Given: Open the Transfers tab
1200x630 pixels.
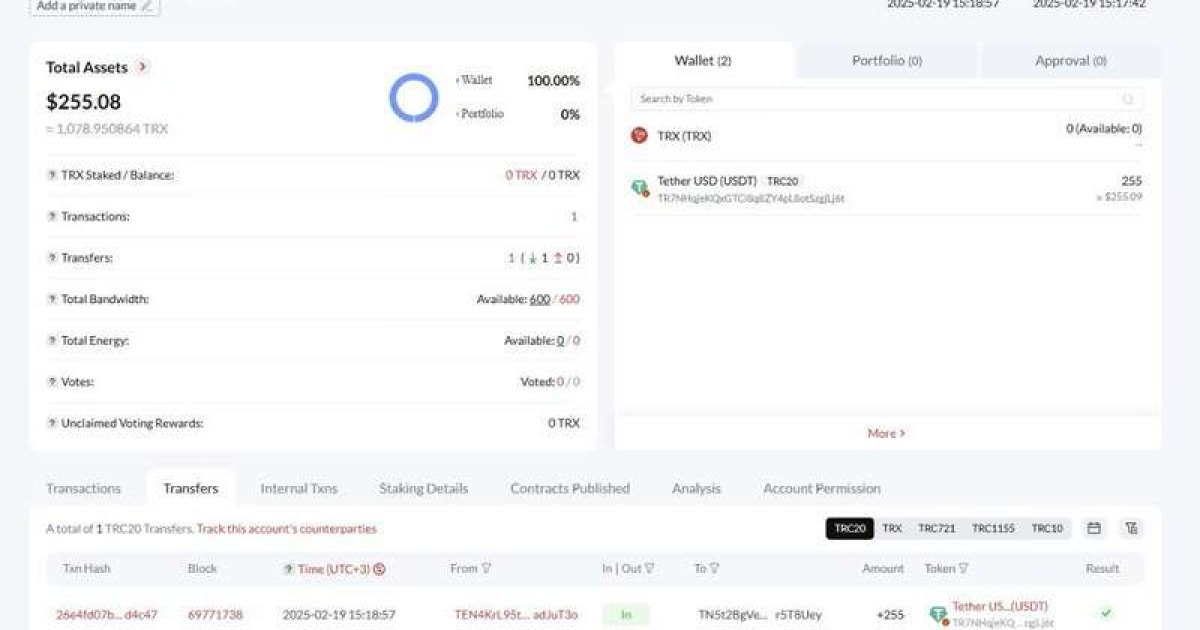Looking at the screenshot, I should pos(191,488).
